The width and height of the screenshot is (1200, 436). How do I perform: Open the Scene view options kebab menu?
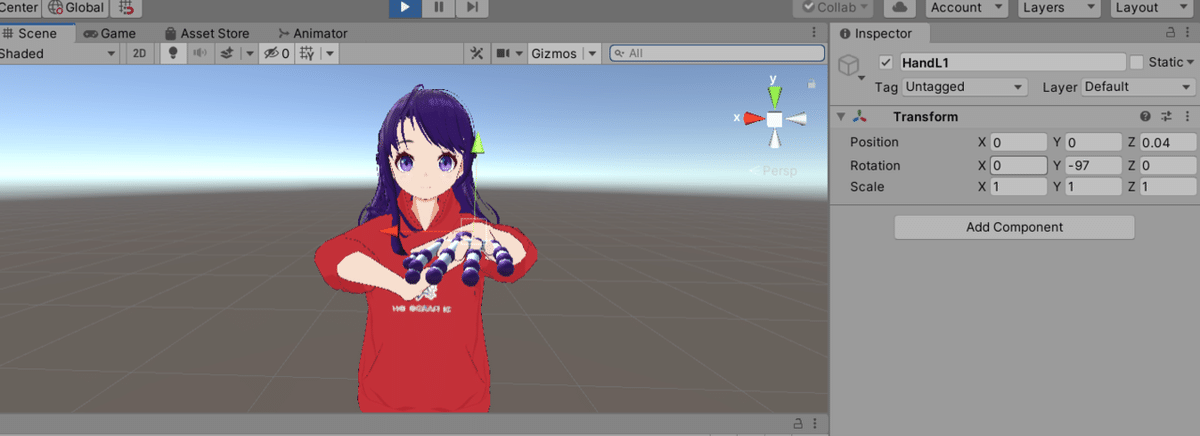[814, 33]
